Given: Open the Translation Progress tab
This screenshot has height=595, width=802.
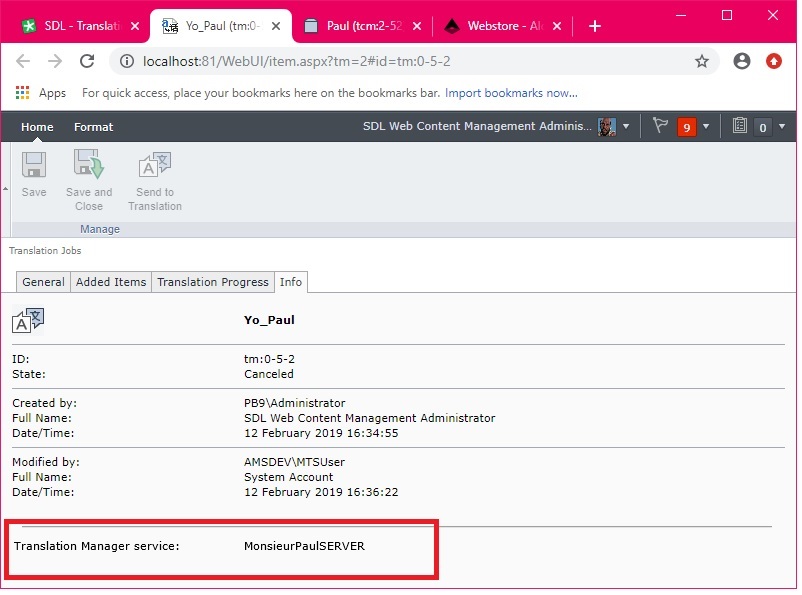Looking at the screenshot, I should click(x=213, y=282).
